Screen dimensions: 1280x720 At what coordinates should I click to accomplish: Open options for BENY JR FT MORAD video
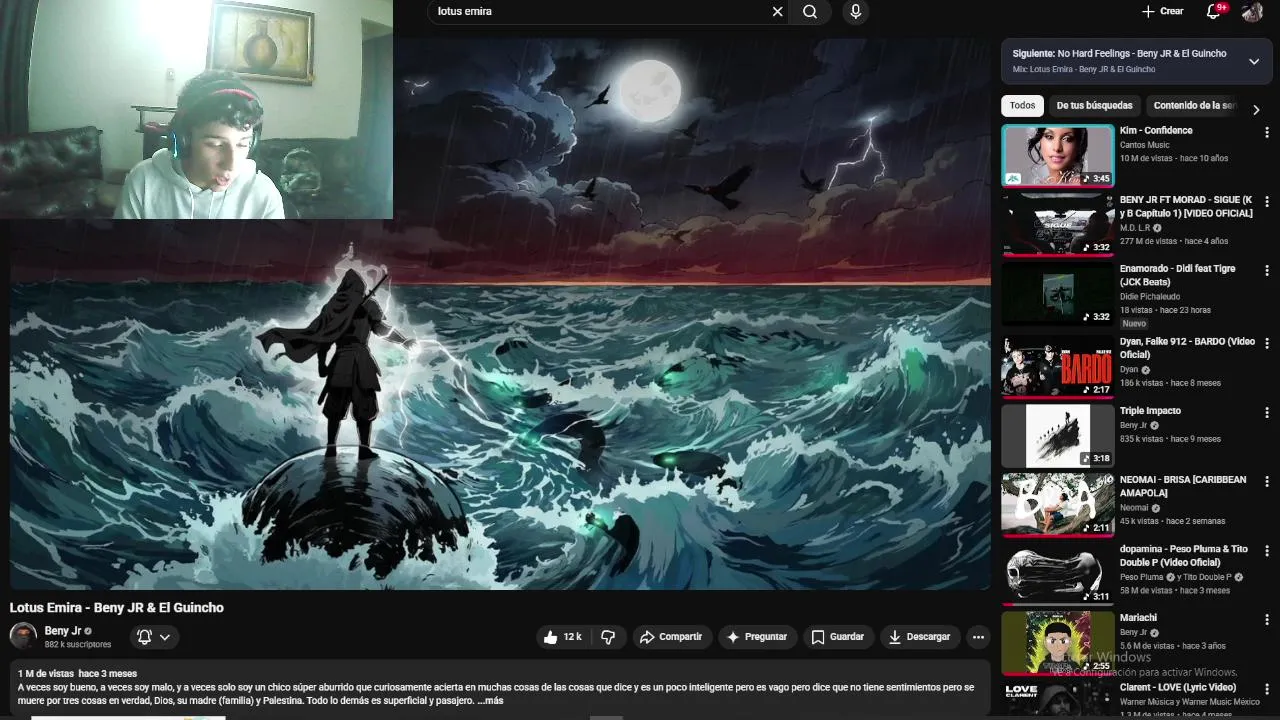point(1266,201)
